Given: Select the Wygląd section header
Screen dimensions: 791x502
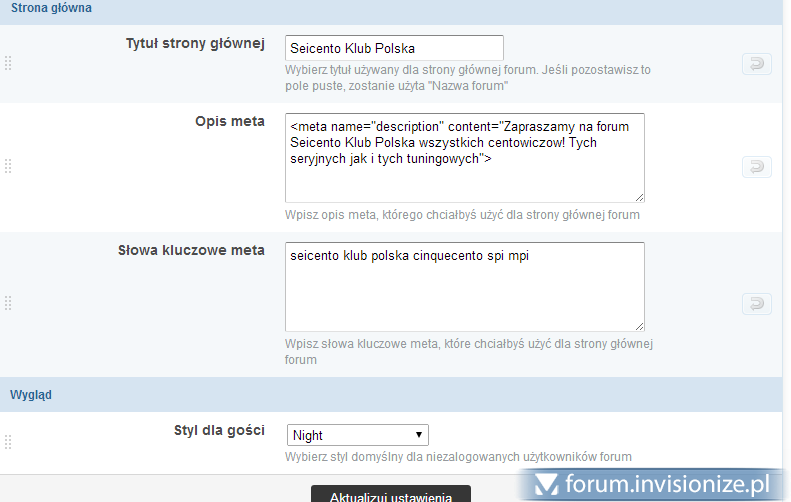Looking at the screenshot, I should [x=31, y=394].
